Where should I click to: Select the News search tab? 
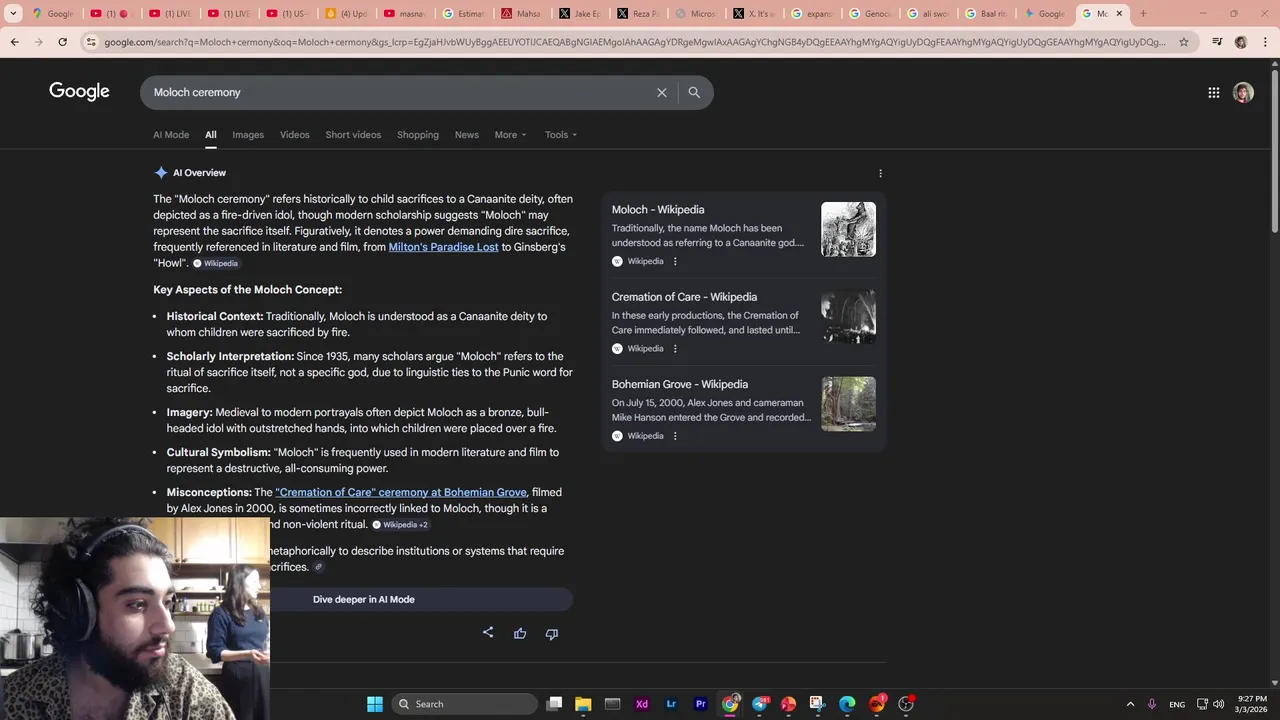point(467,135)
